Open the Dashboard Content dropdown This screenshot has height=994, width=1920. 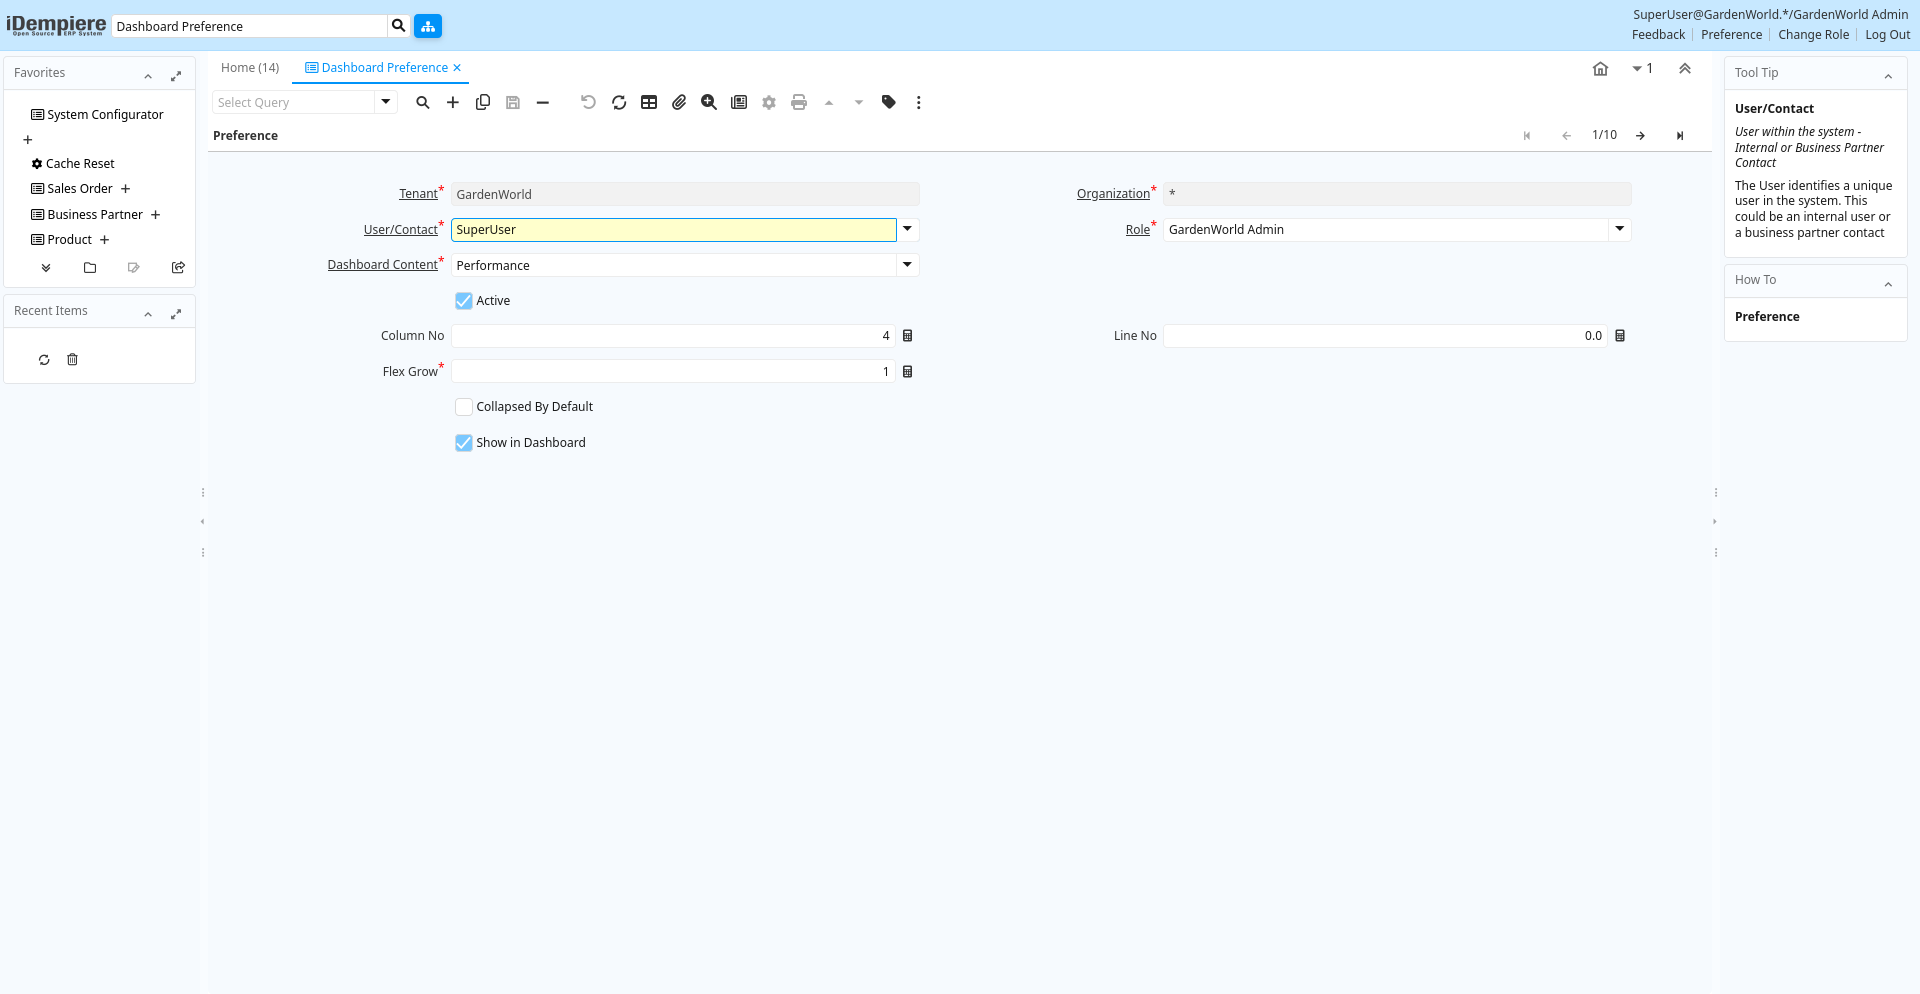(x=907, y=265)
